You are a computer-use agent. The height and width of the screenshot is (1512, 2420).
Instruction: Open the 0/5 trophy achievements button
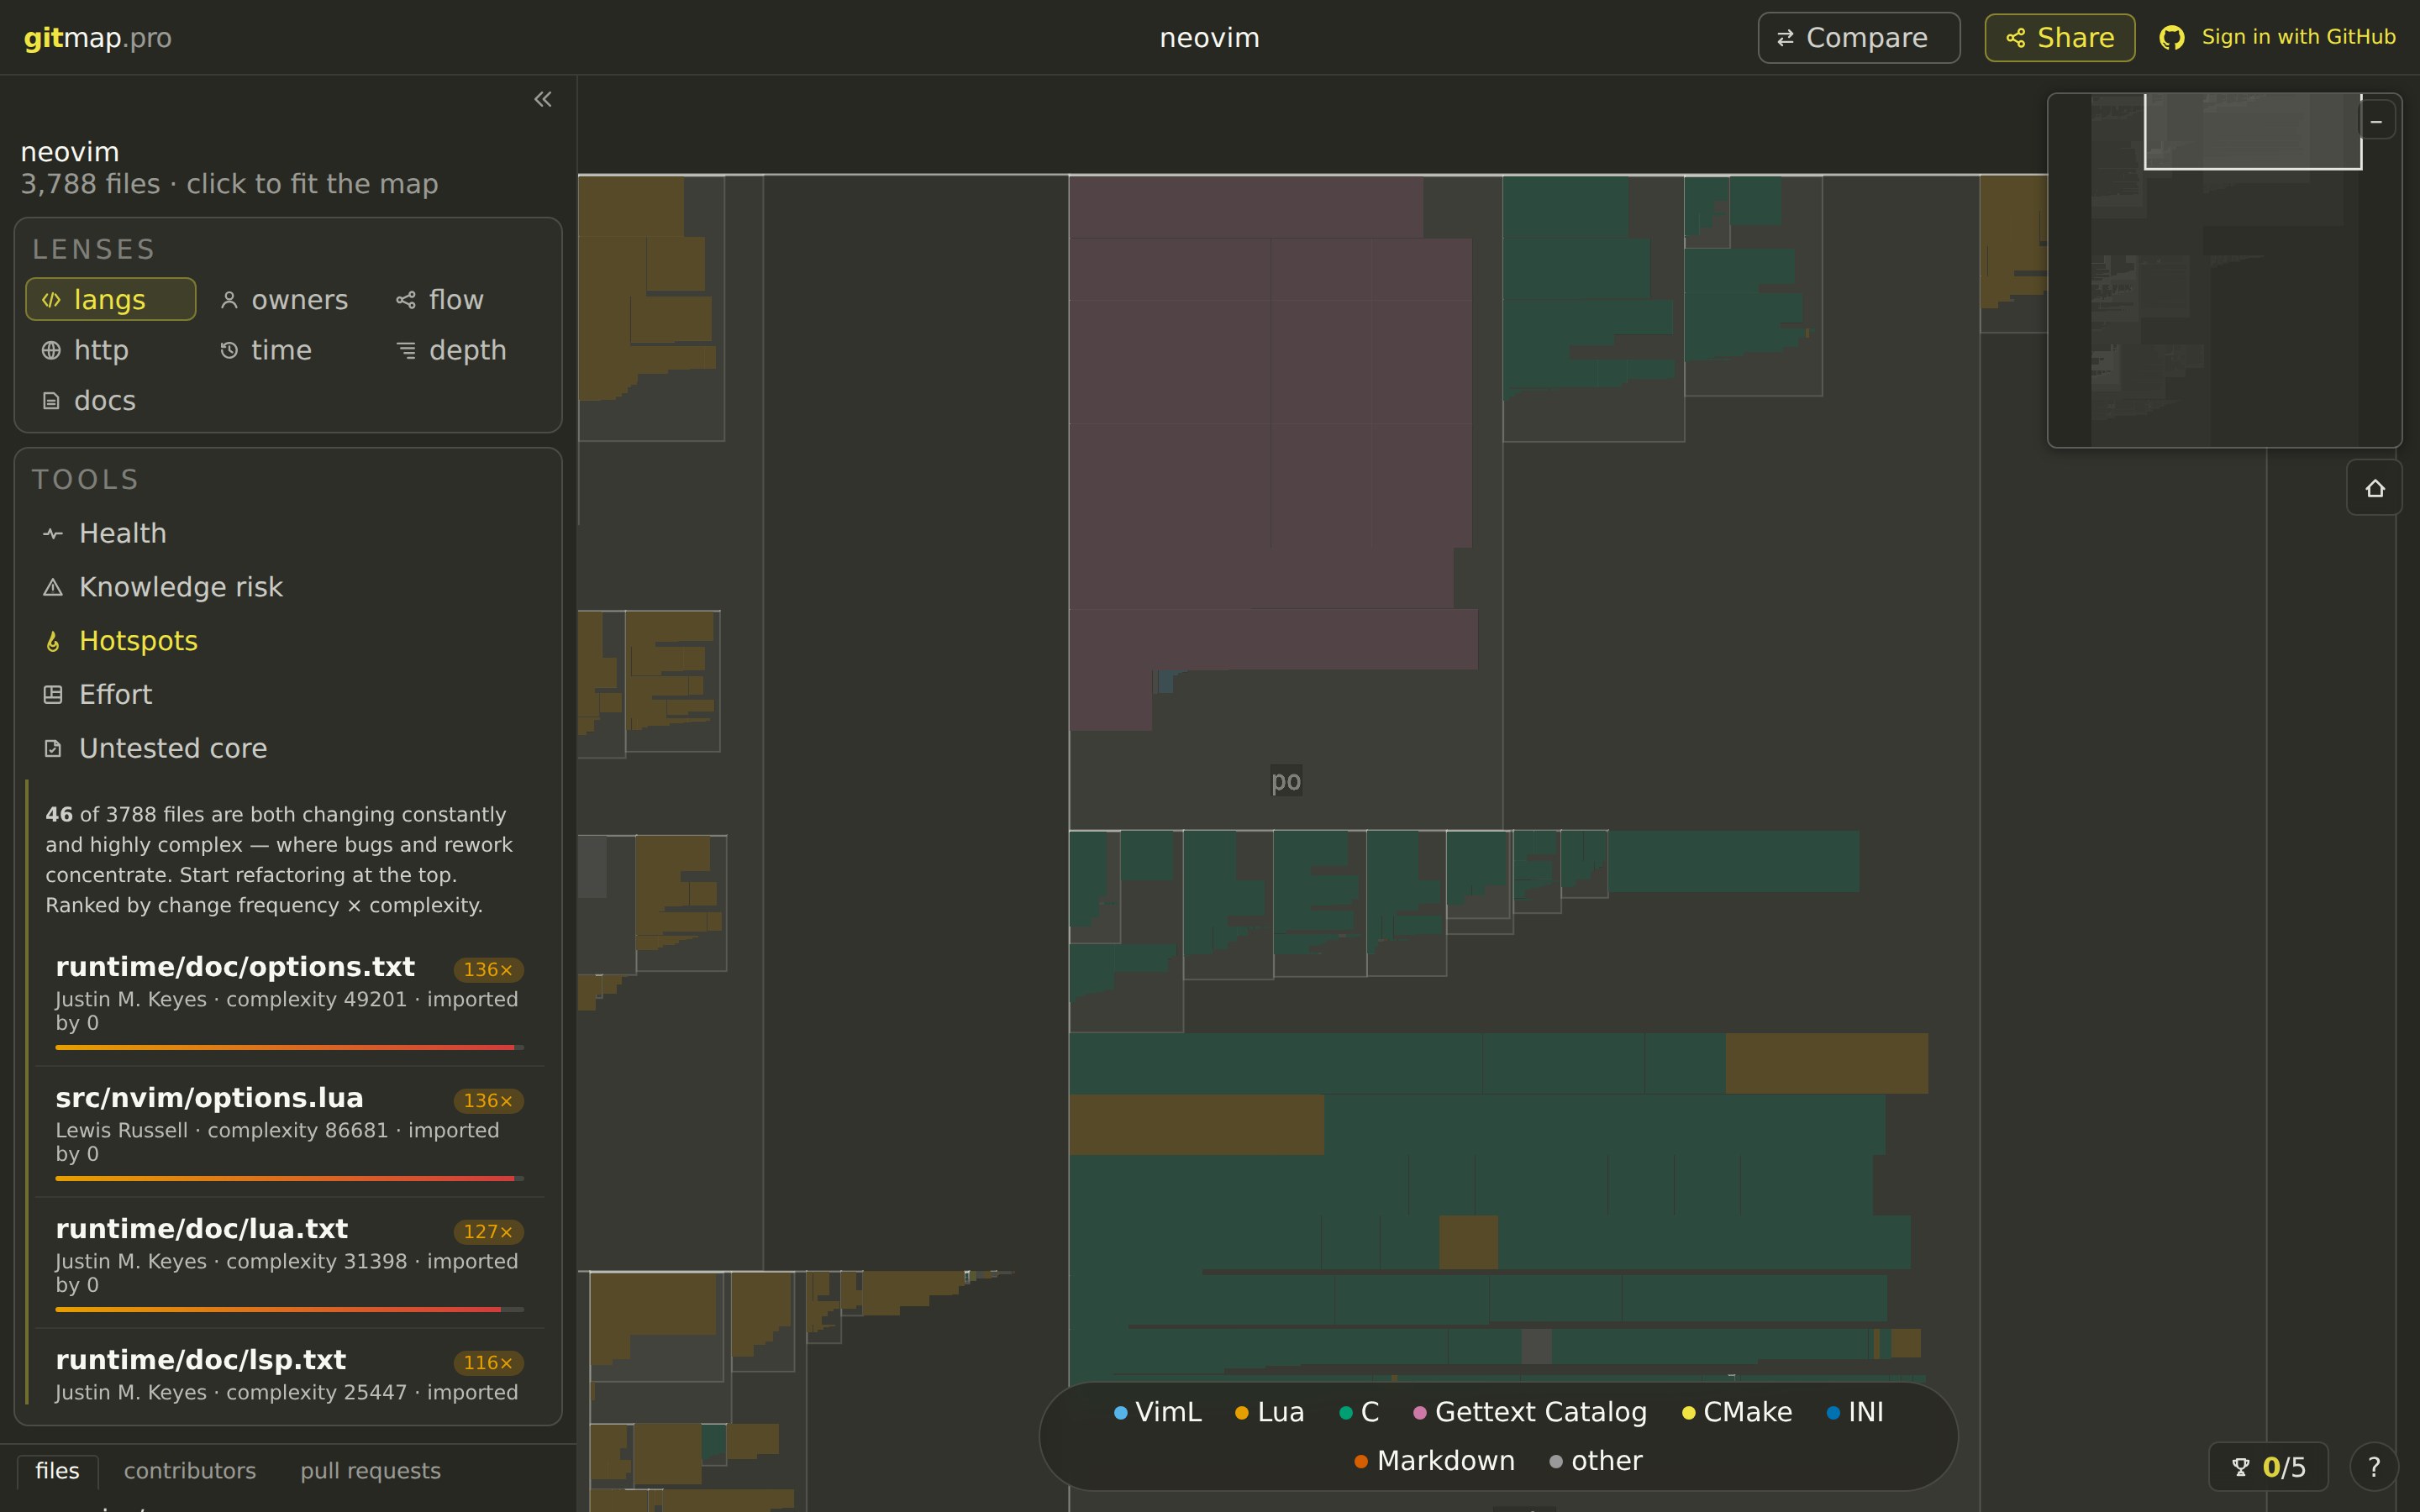pos(2268,1467)
